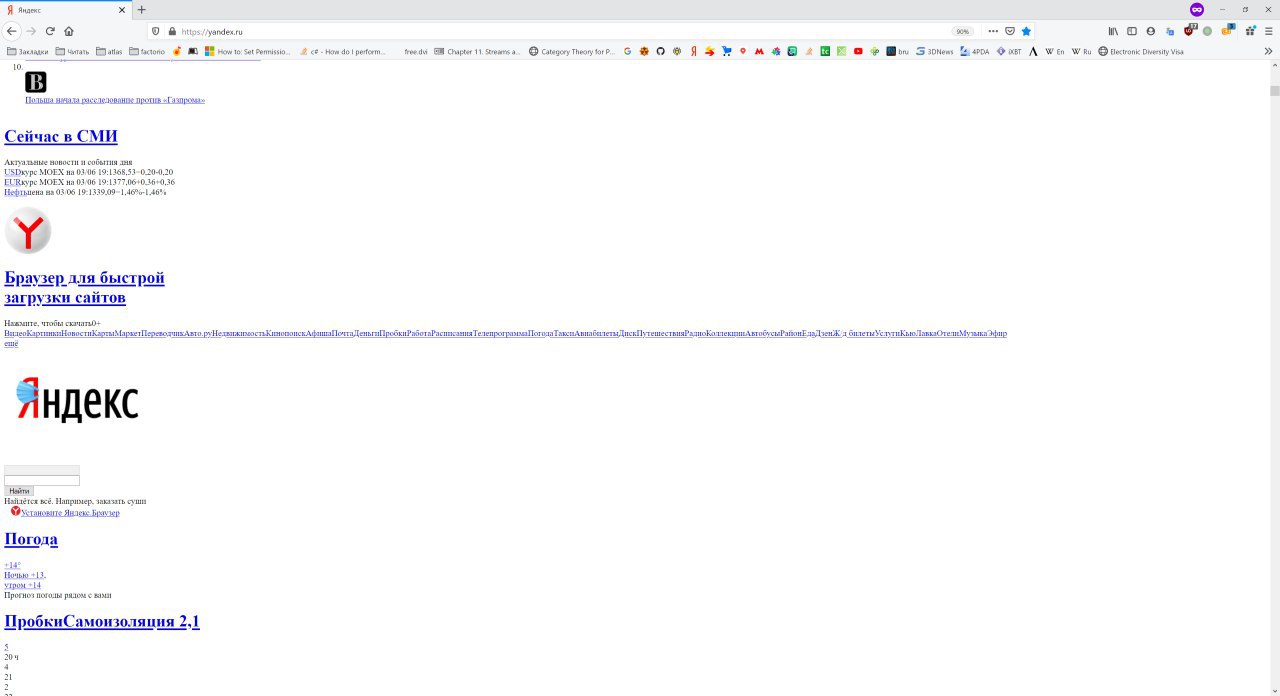The height and width of the screenshot is (696, 1280).
Task: Toggle the blue bookmark star
Action: [1026, 31]
